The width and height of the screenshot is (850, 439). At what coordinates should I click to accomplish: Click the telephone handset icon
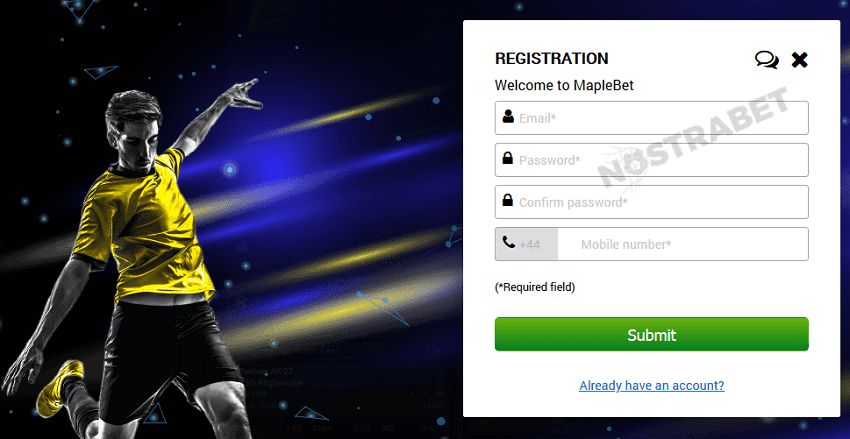[508, 242]
